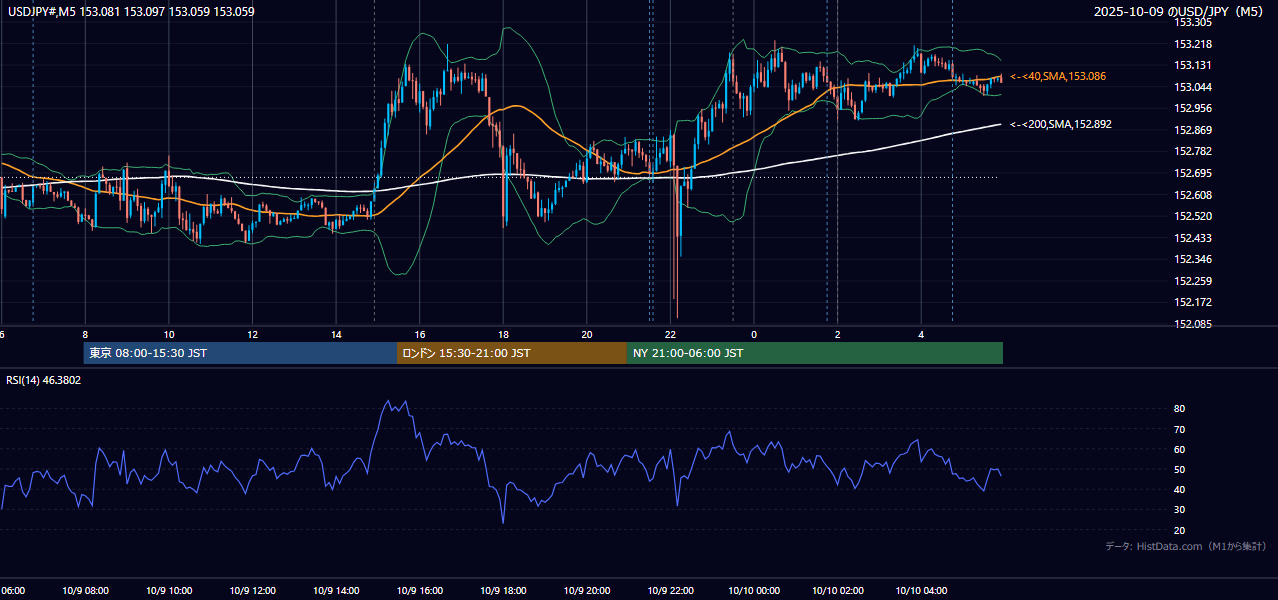Click the 10/9 14:00 bottom time label
Viewport: 1278px width, 600px height.
click(x=337, y=591)
